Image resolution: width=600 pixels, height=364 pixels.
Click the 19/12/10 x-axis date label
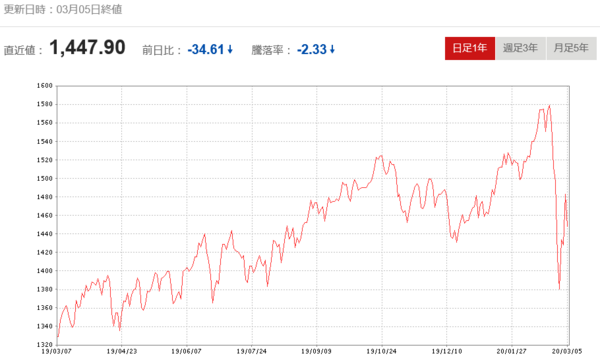[447, 351]
